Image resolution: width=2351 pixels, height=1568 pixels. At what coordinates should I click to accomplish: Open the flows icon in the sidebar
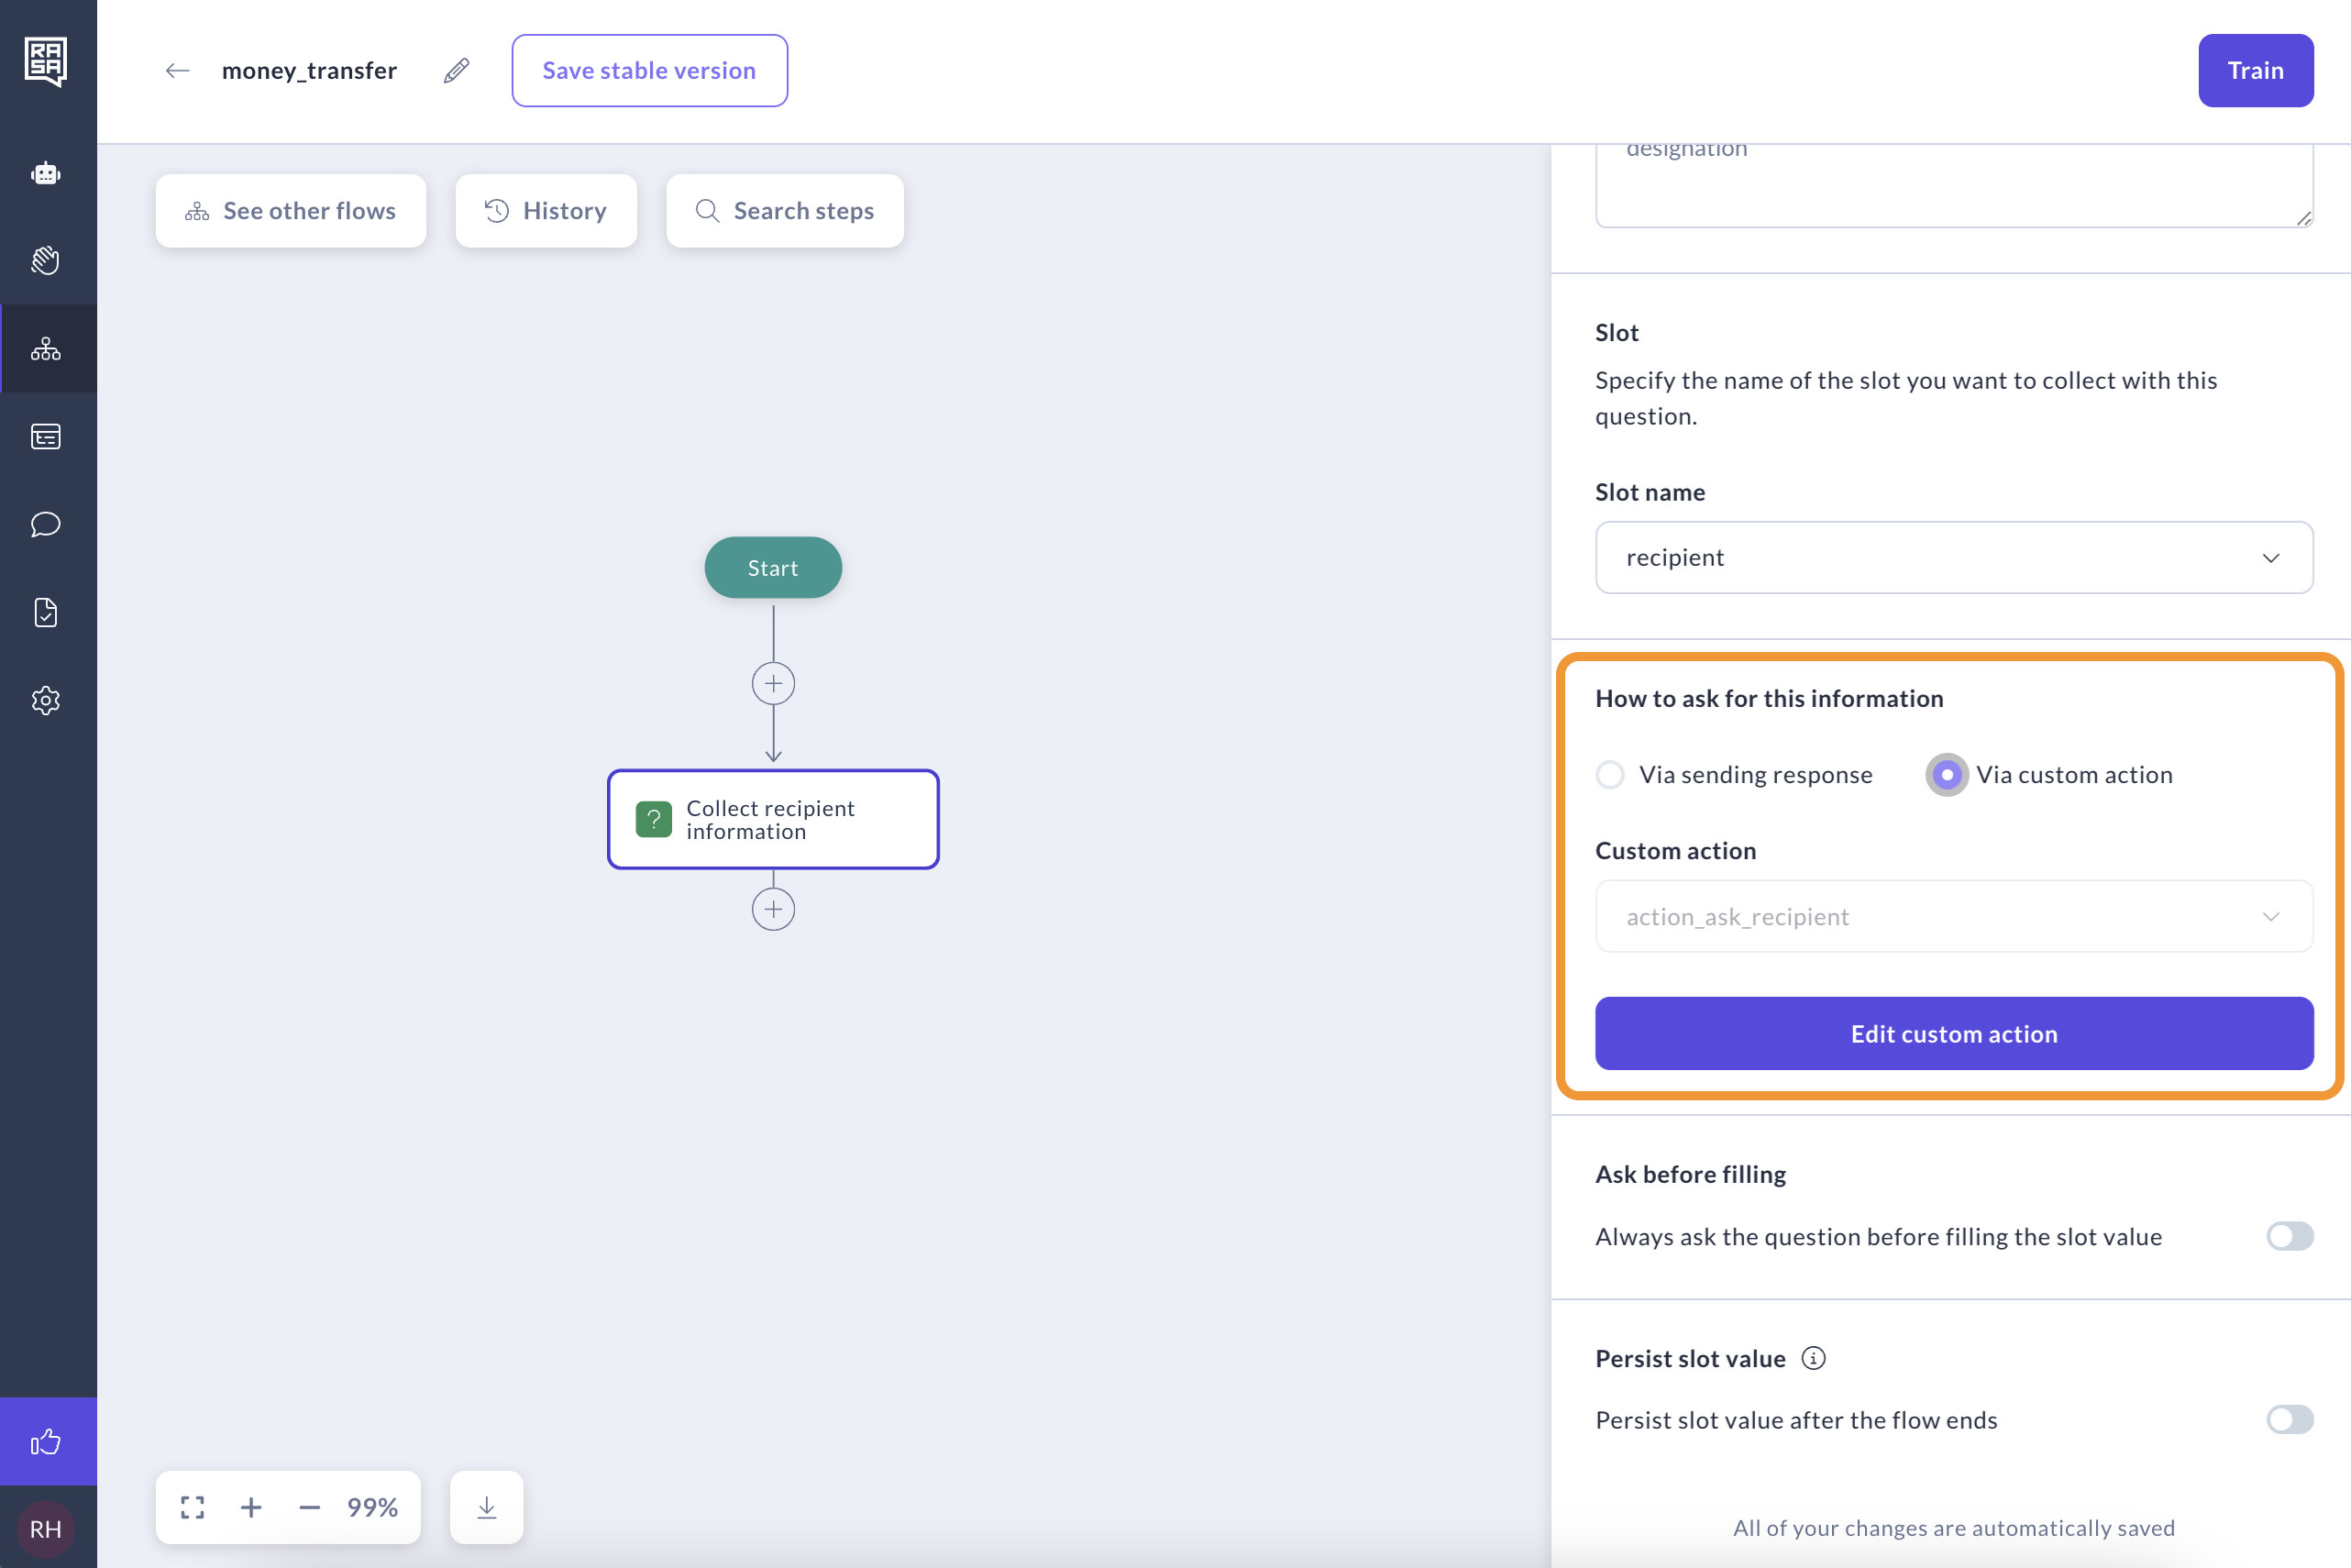(46, 349)
